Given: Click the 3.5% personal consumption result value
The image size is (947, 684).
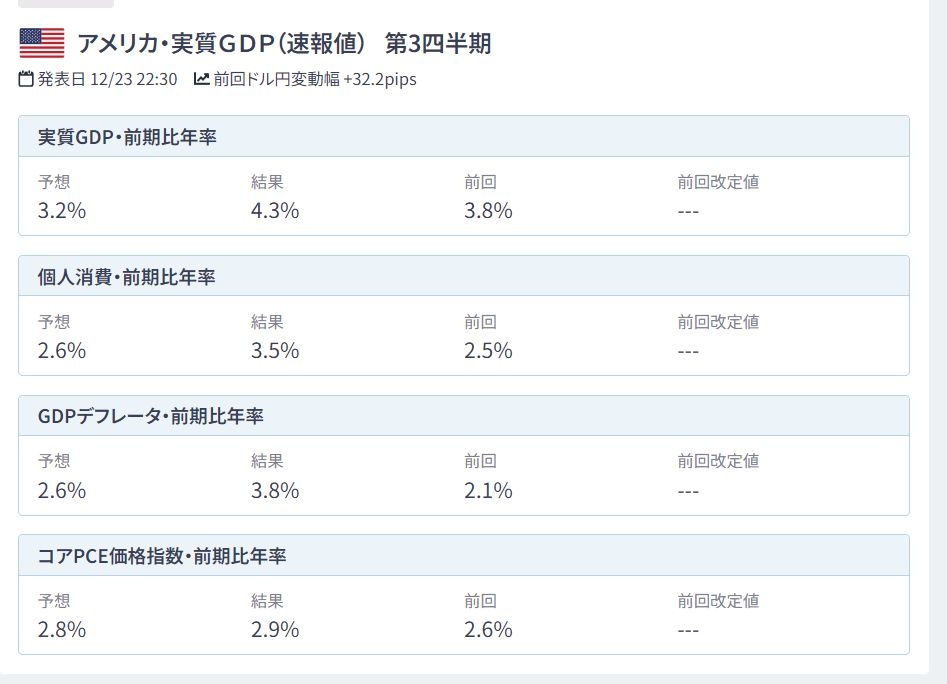Looking at the screenshot, I should [x=275, y=351].
